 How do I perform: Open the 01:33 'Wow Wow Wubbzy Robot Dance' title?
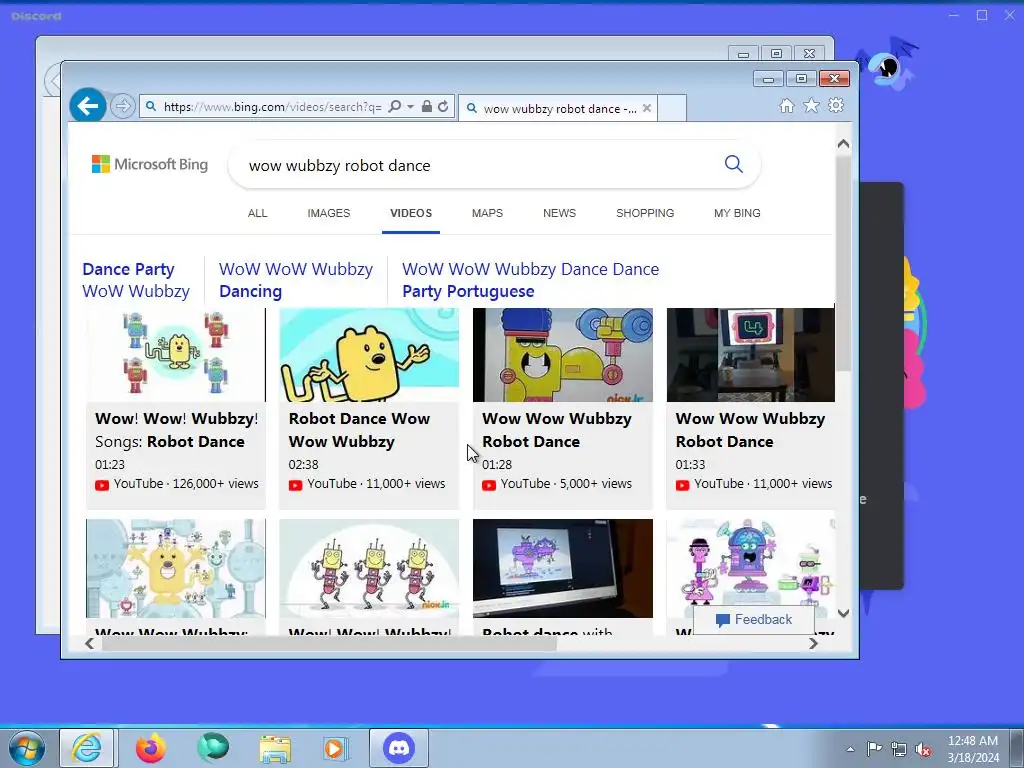[750, 430]
